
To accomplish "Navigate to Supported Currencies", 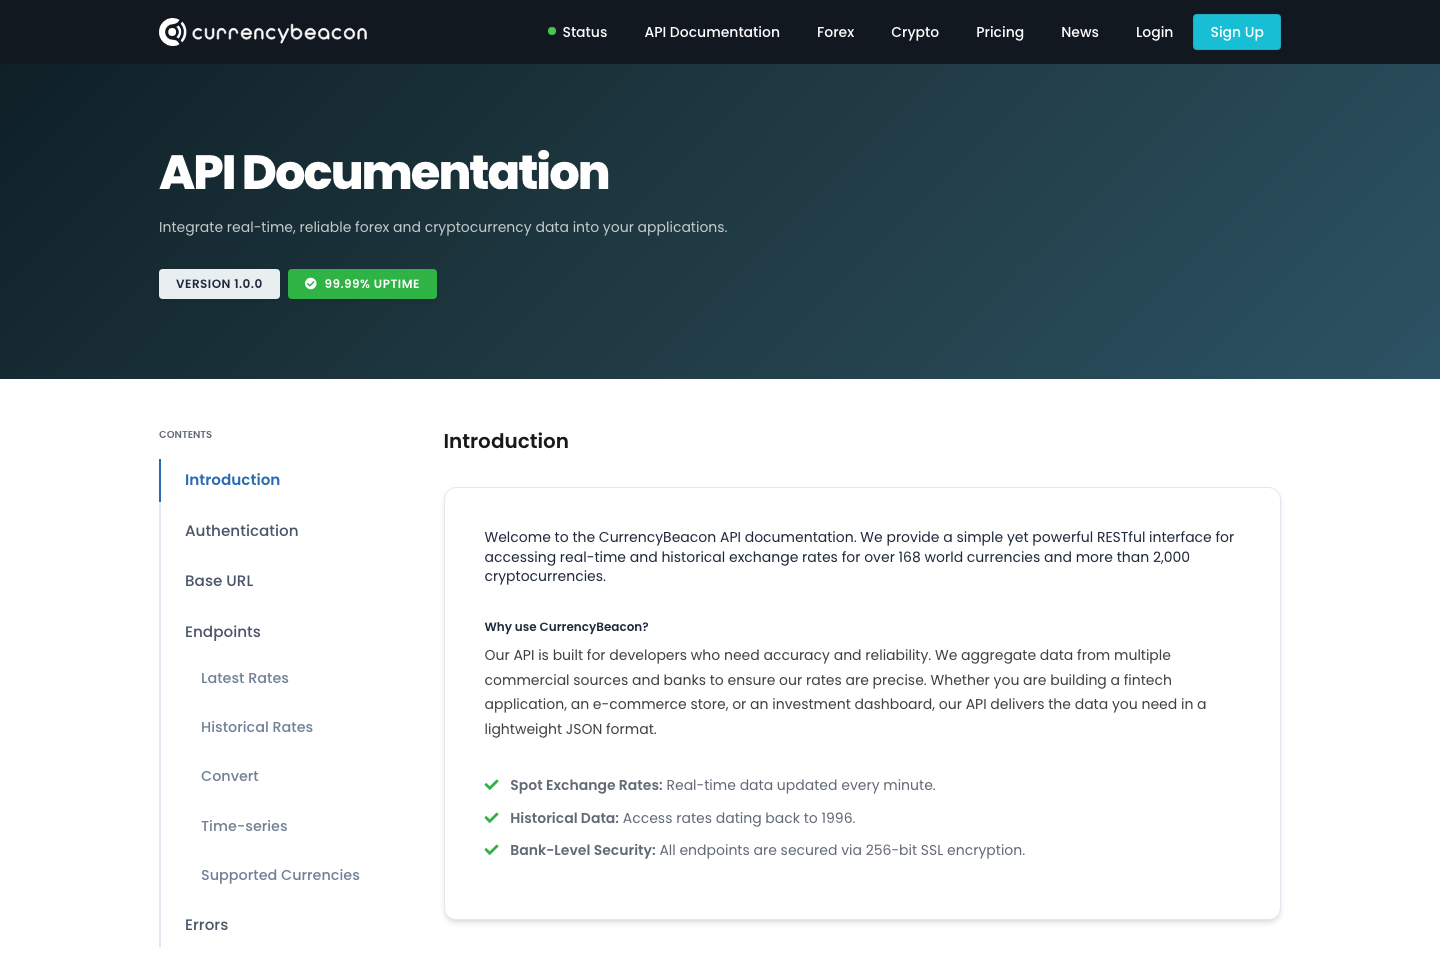I will click(280, 874).
